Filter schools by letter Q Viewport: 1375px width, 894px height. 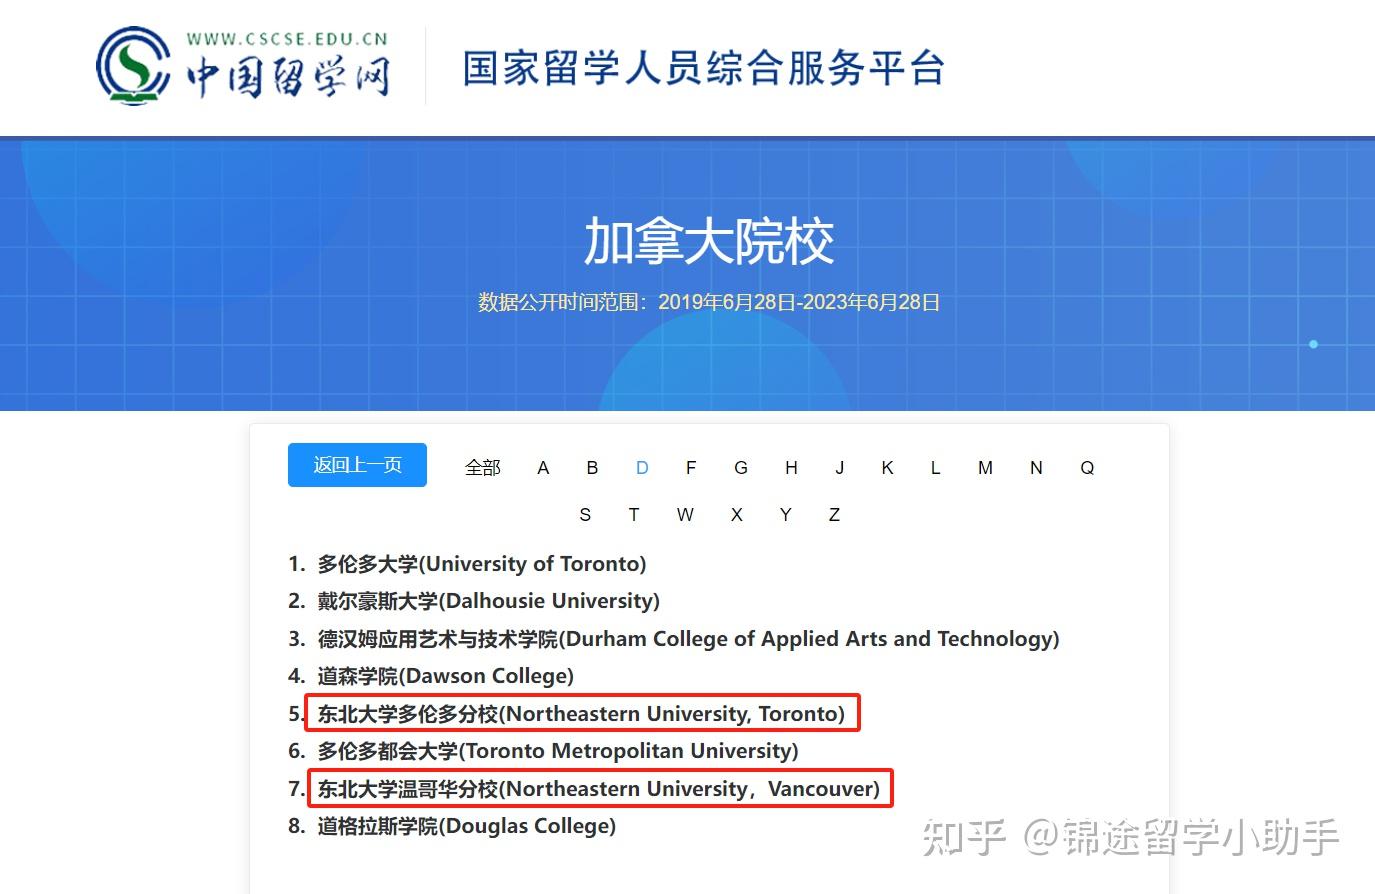pos(1086,467)
